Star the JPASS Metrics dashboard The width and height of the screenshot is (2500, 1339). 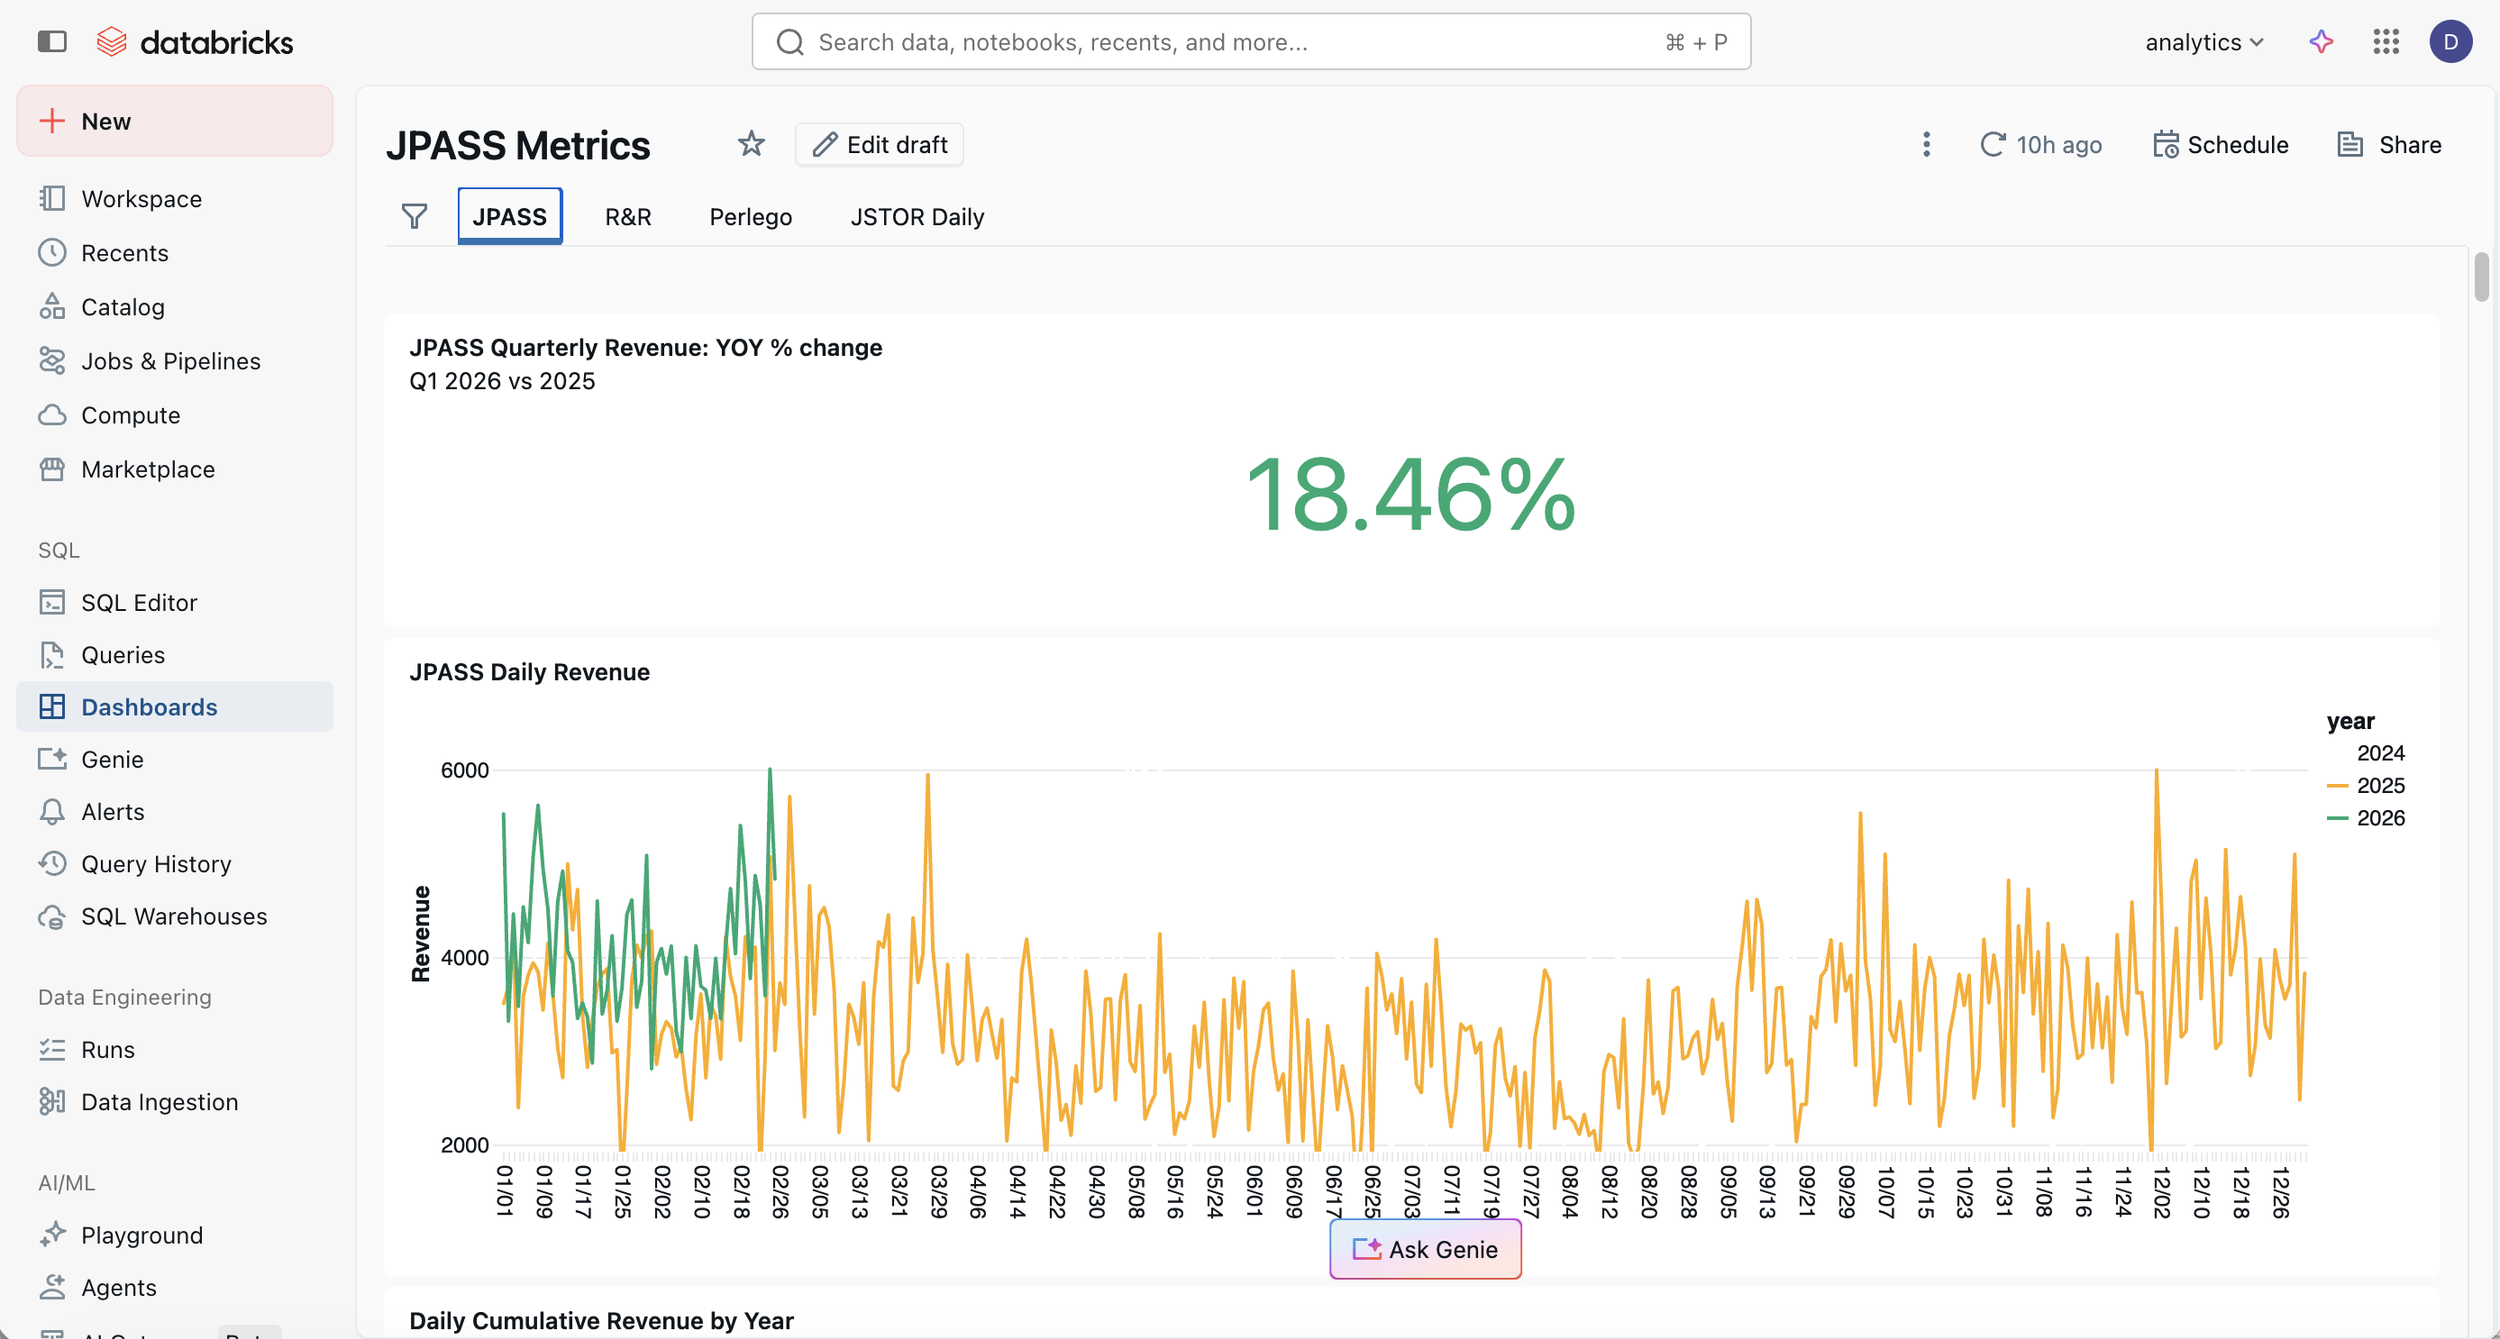click(751, 144)
